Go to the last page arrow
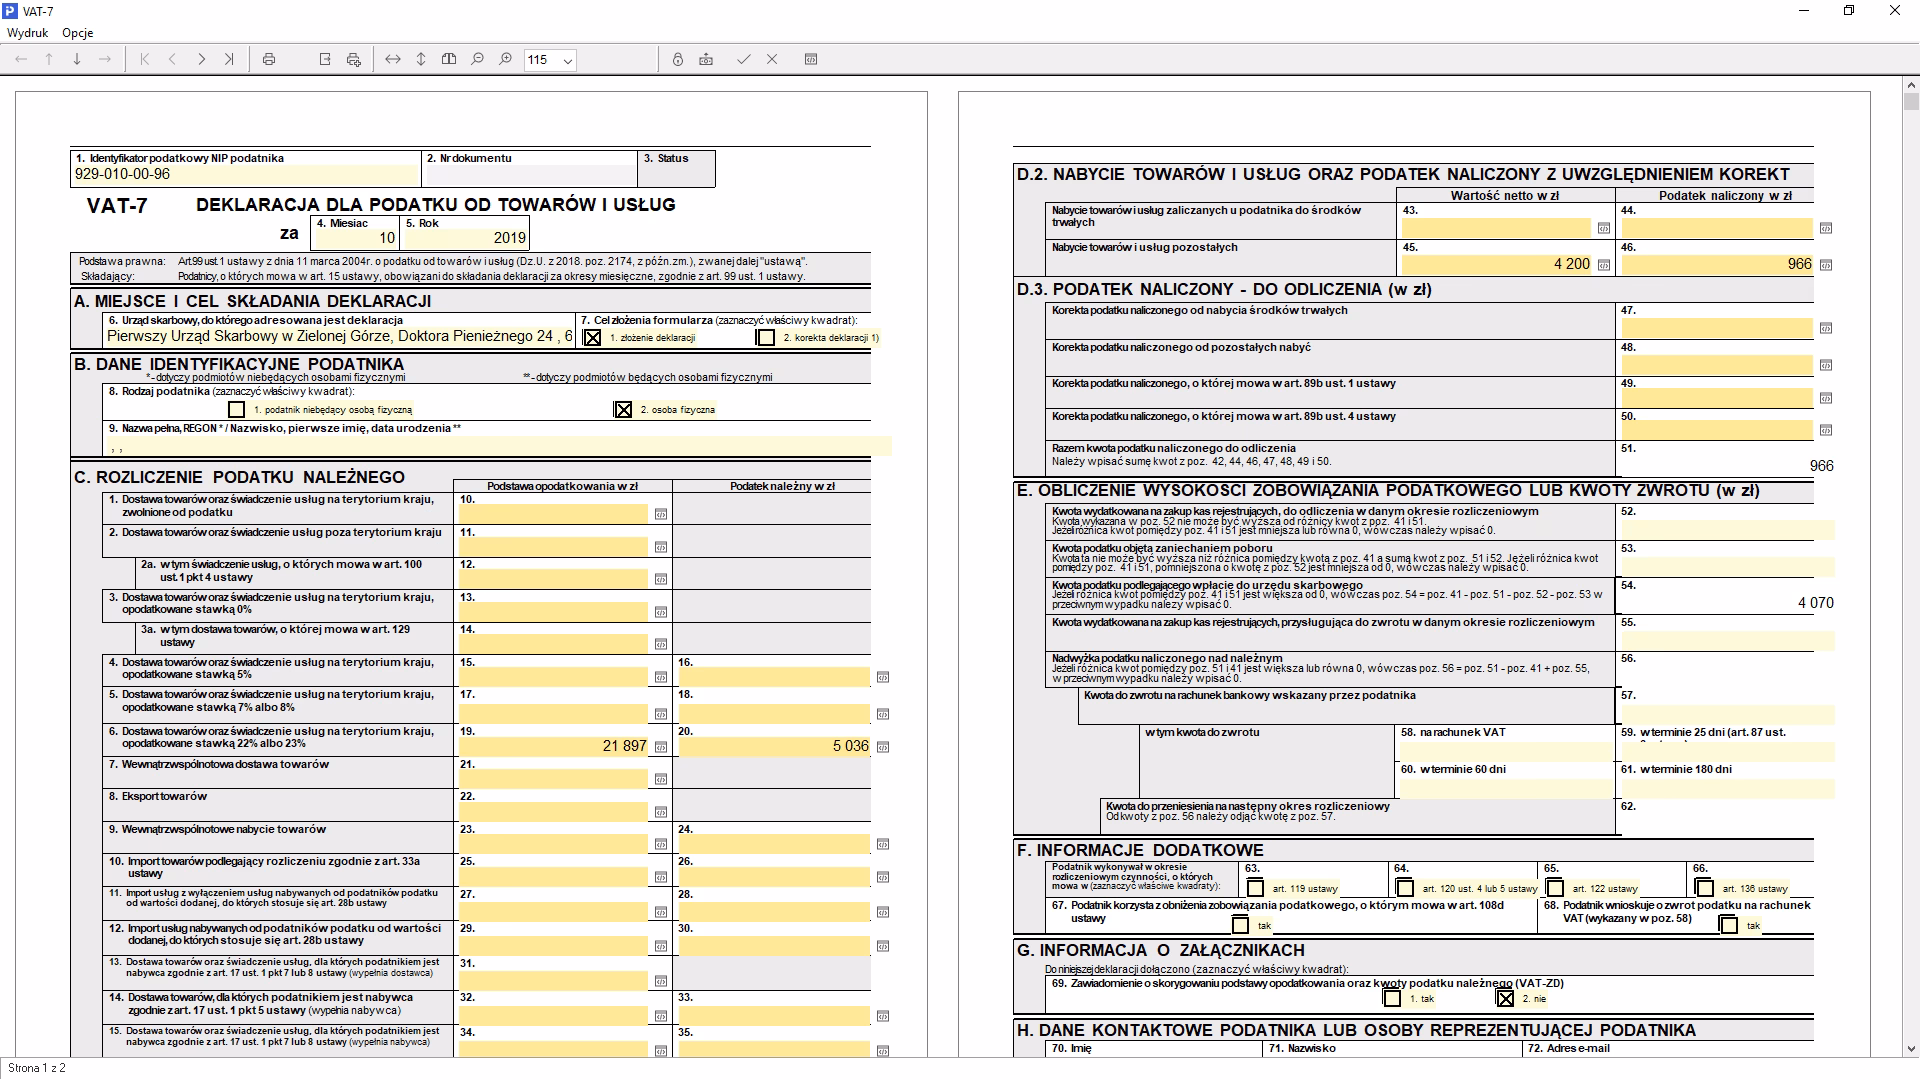The width and height of the screenshot is (1920, 1080). tap(229, 60)
